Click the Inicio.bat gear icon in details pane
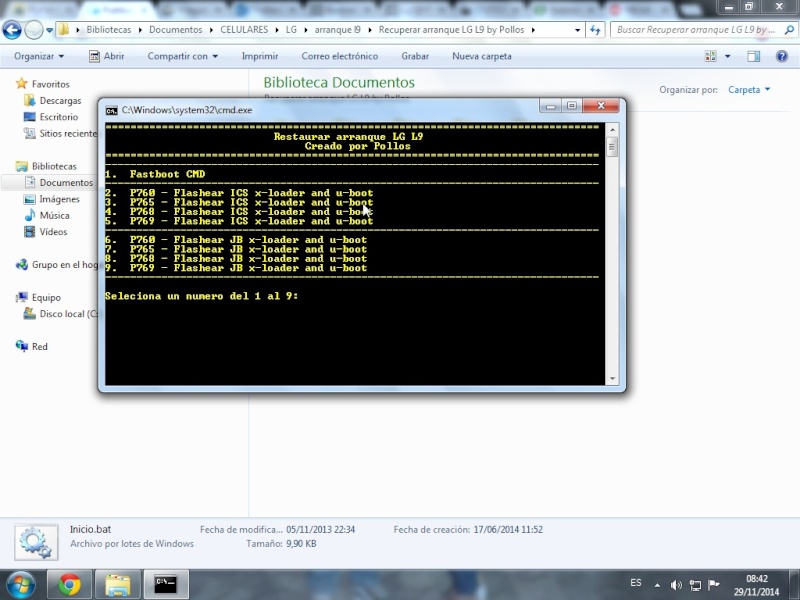The width and height of the screenshot is (800, 600). pyautogui.click(x=36, y=542)
